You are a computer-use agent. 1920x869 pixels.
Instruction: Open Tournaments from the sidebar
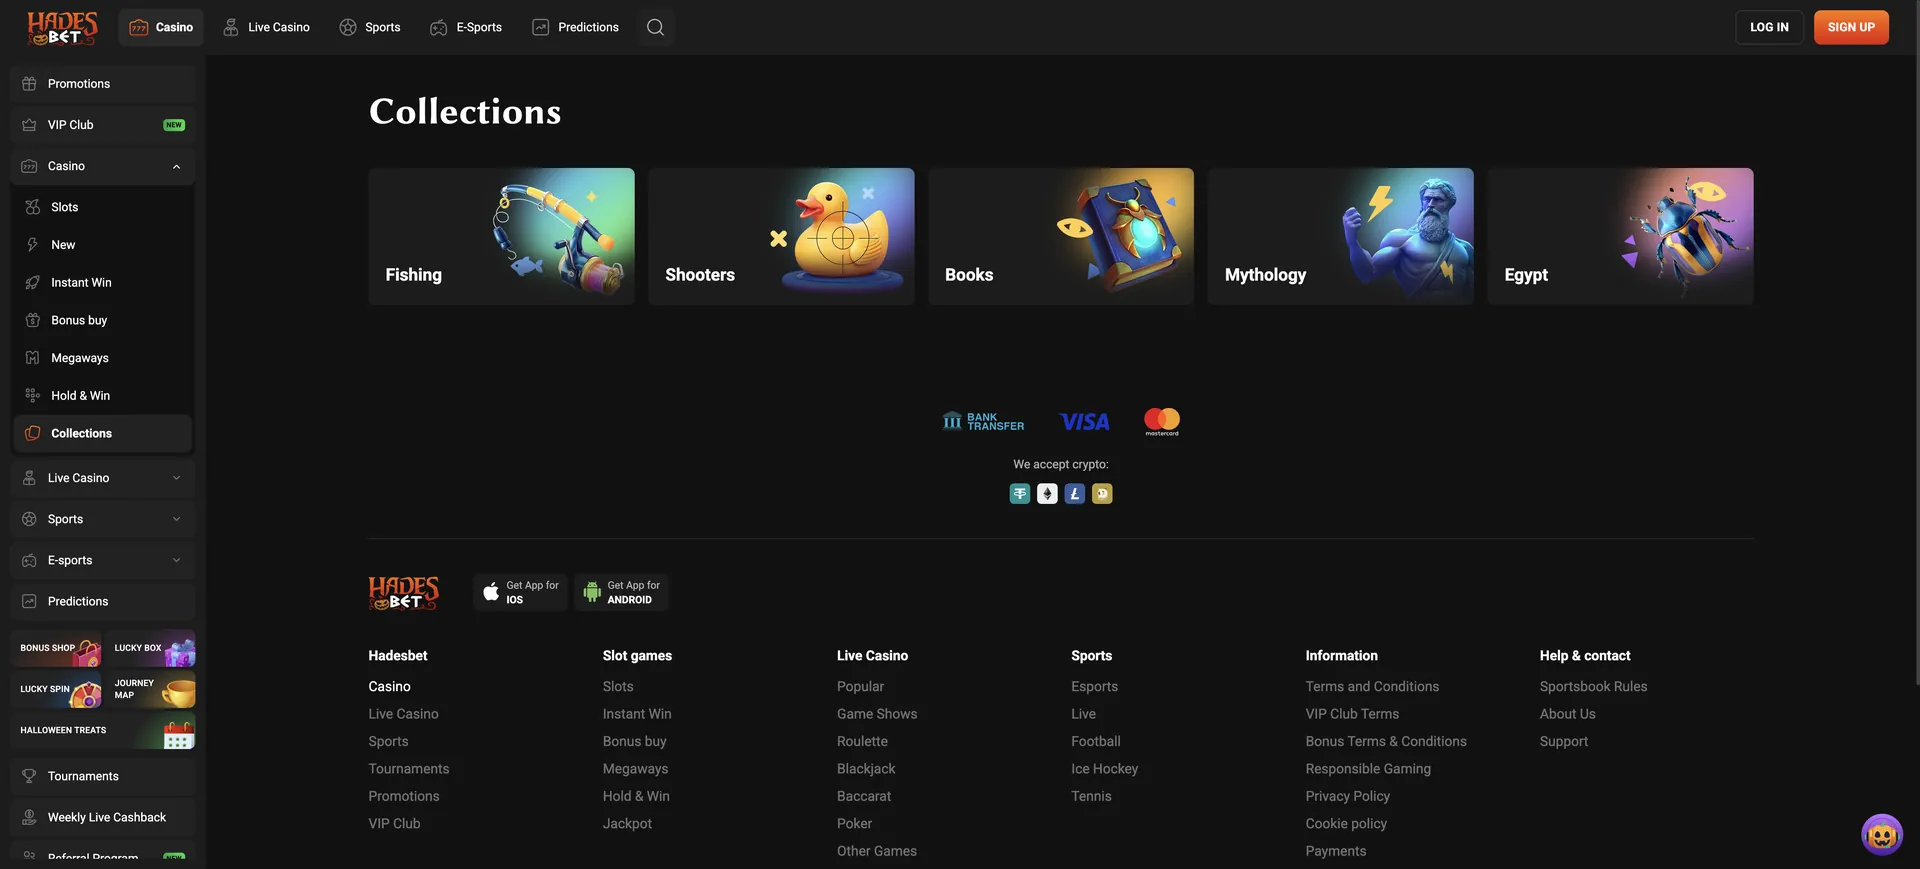tap(102, 776)
